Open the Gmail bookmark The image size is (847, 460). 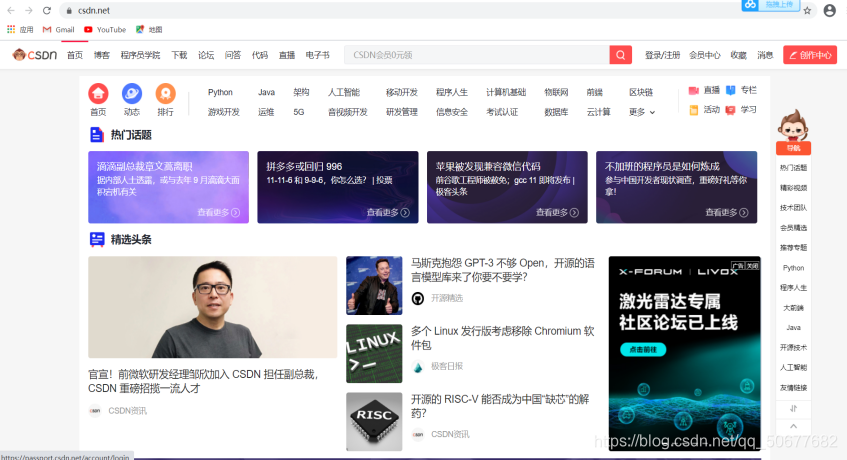tap(58, 30)
